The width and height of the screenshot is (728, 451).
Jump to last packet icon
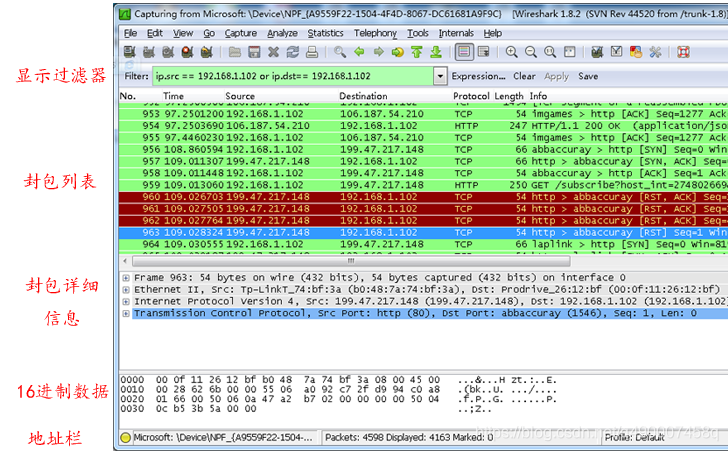(436, 52)
